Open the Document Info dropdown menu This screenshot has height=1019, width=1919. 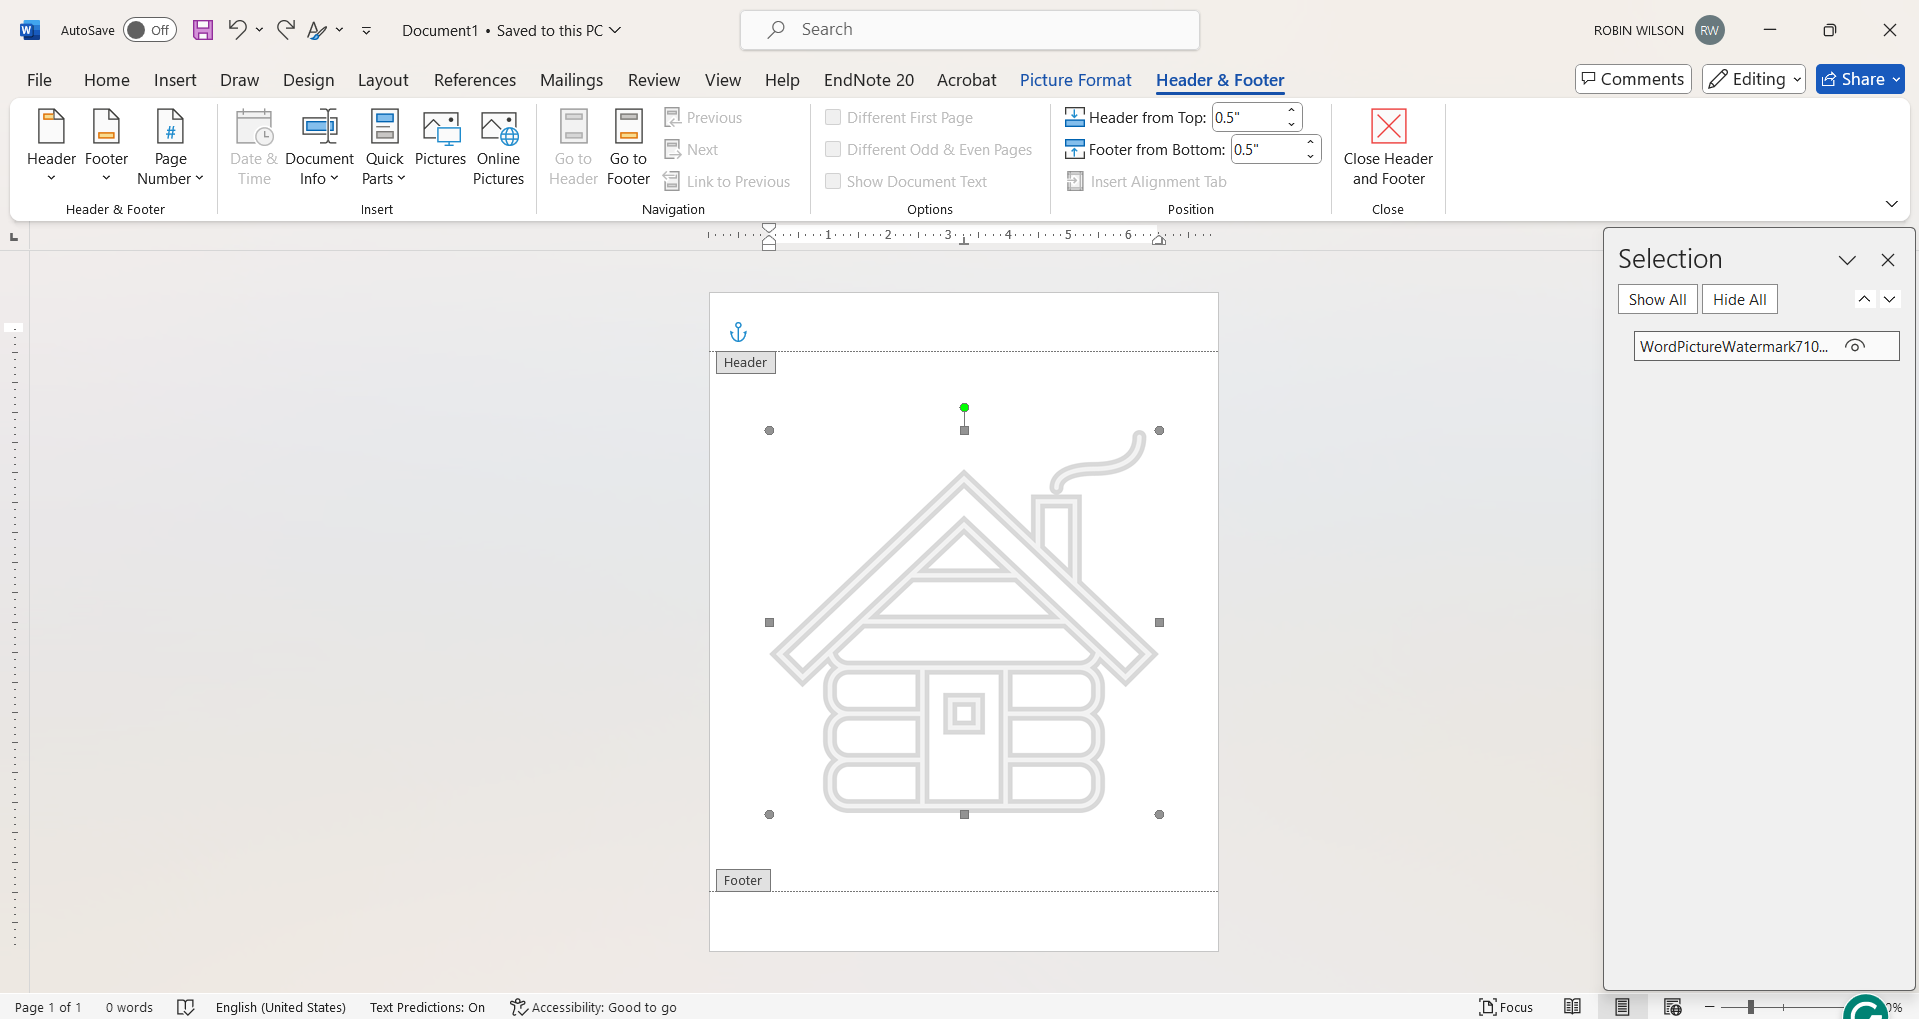(318, 148)
